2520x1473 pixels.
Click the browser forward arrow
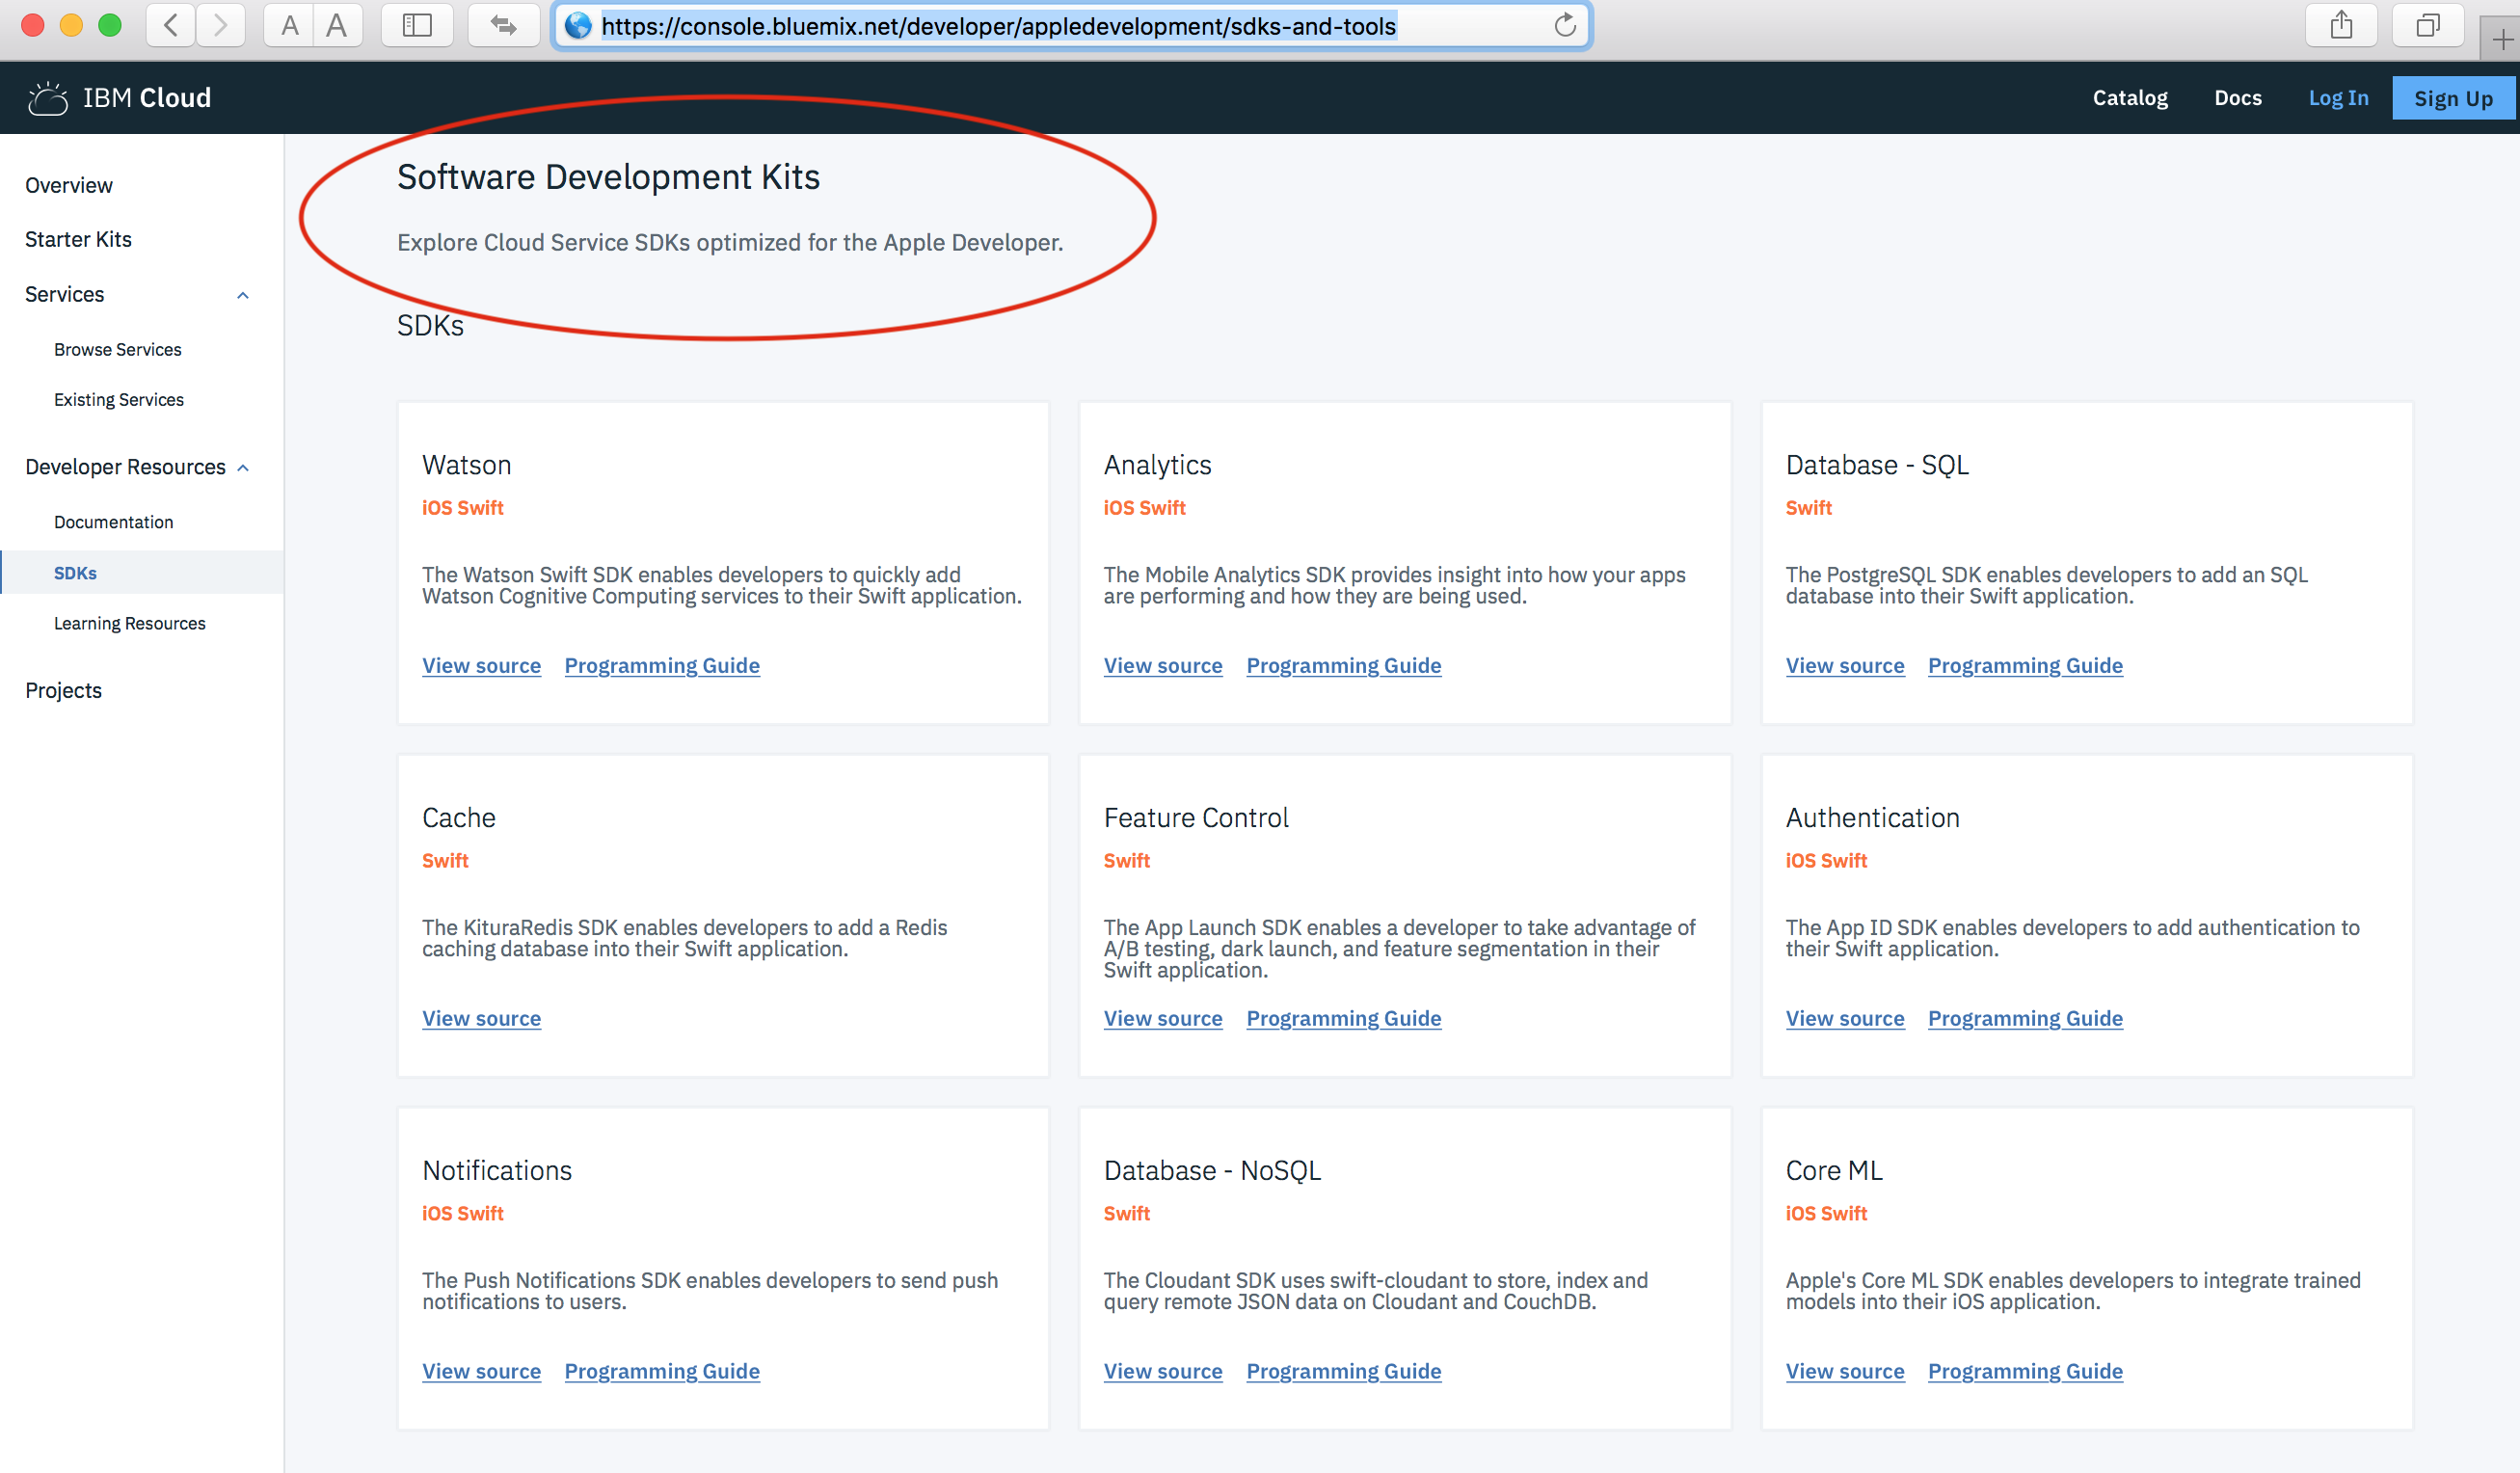pyautogui.click(x=221, y=25)
